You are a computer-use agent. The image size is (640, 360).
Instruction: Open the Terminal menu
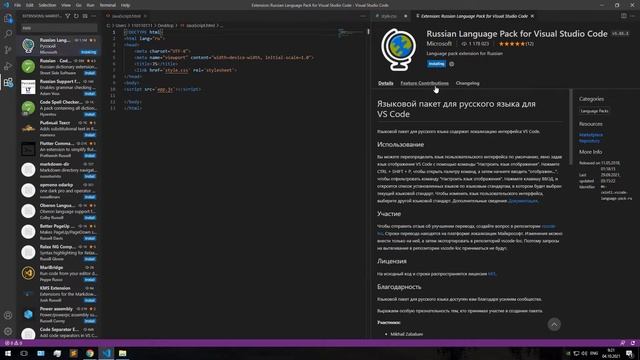click(x=108, y=5)
